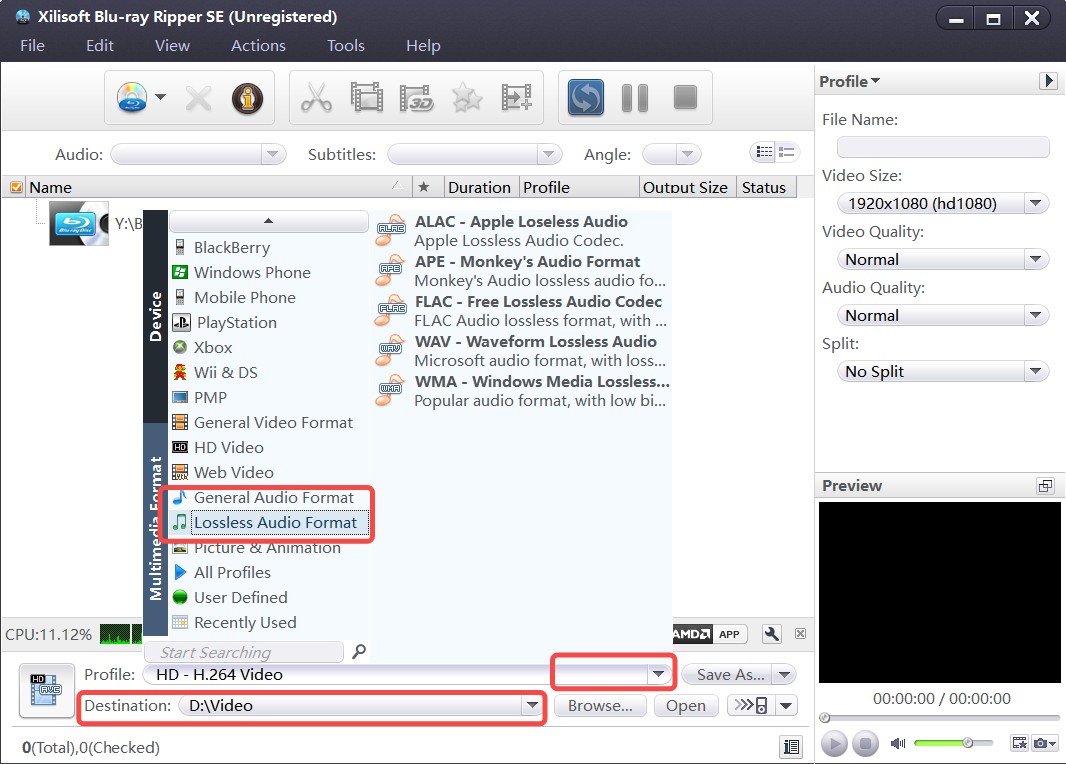The image size is (1066, 764).
Task: Expand the Profile panel arrow button
Action: point(1048,81)
